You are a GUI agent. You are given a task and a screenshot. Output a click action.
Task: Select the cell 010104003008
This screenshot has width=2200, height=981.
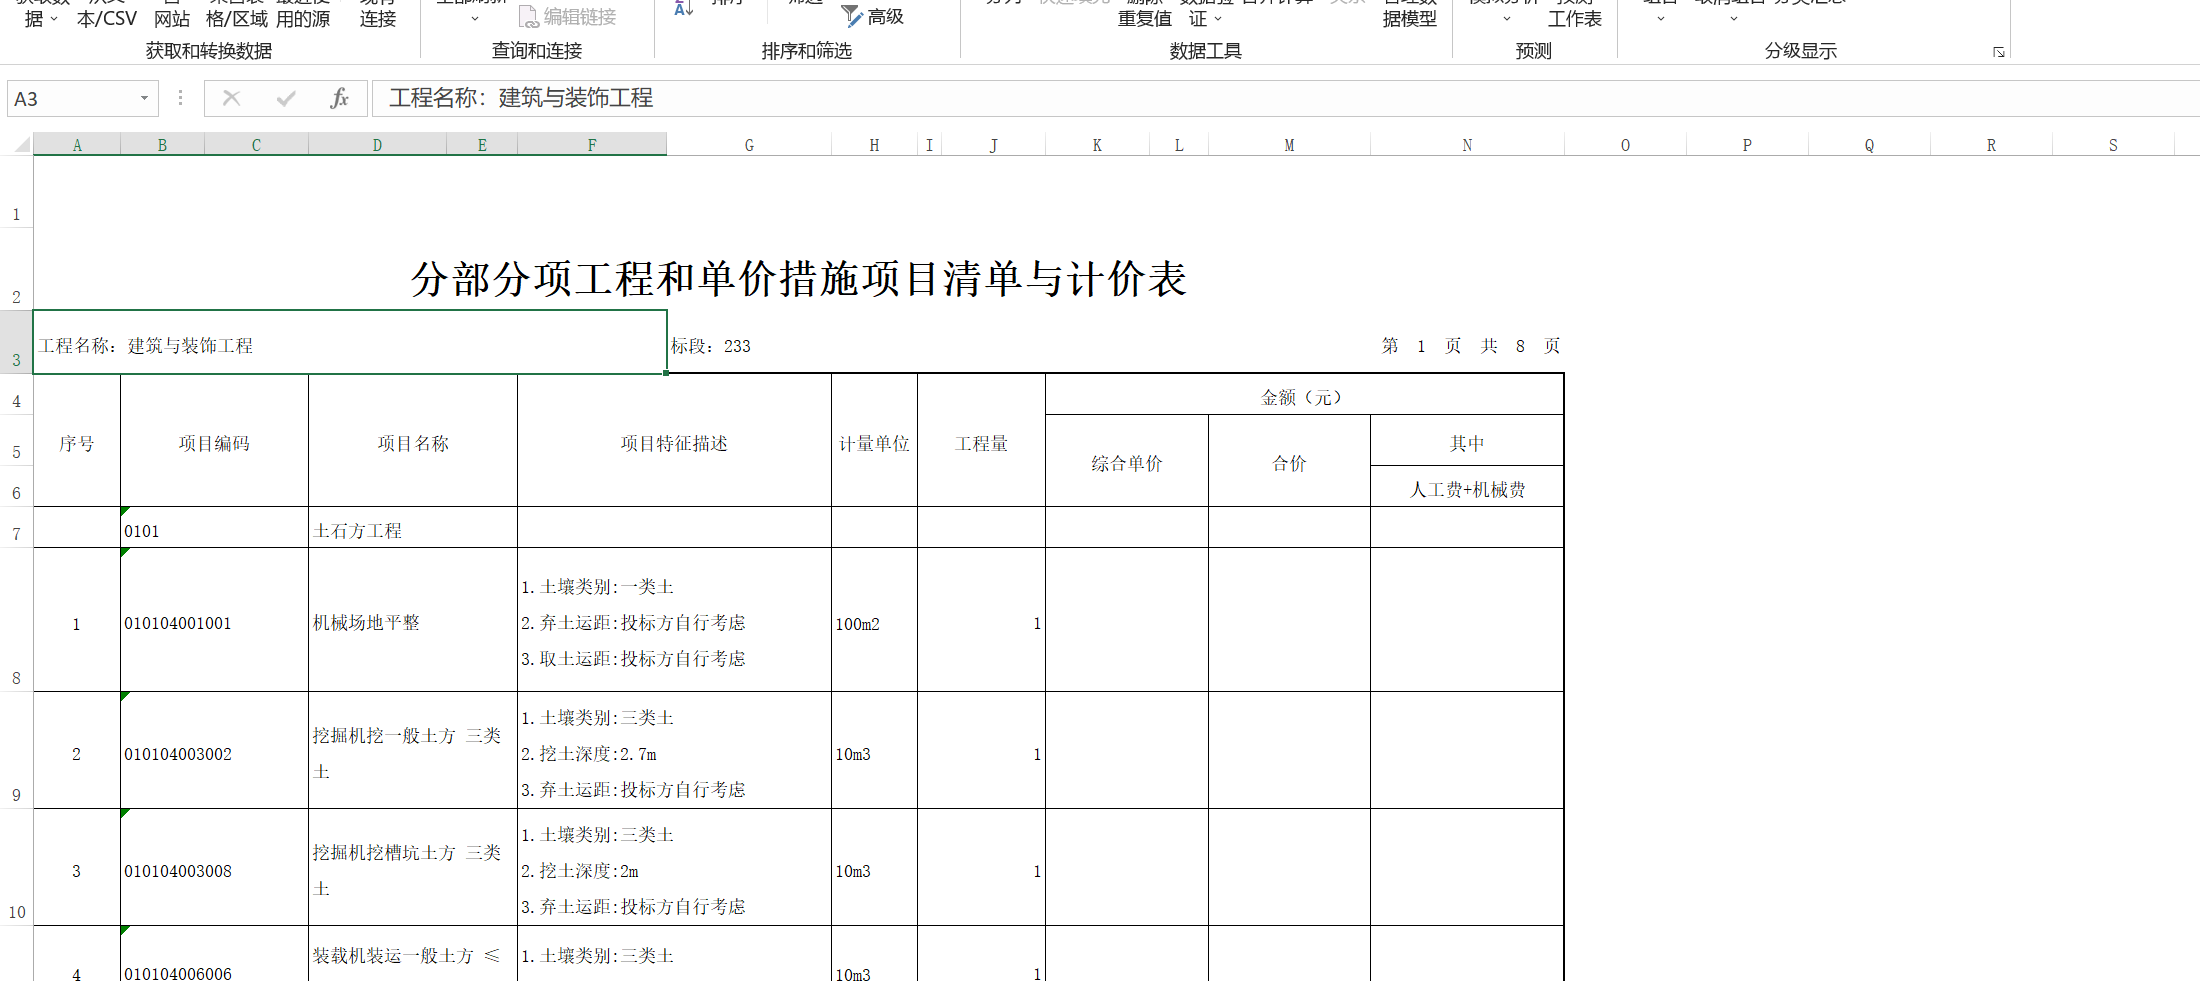coord(214,867)
